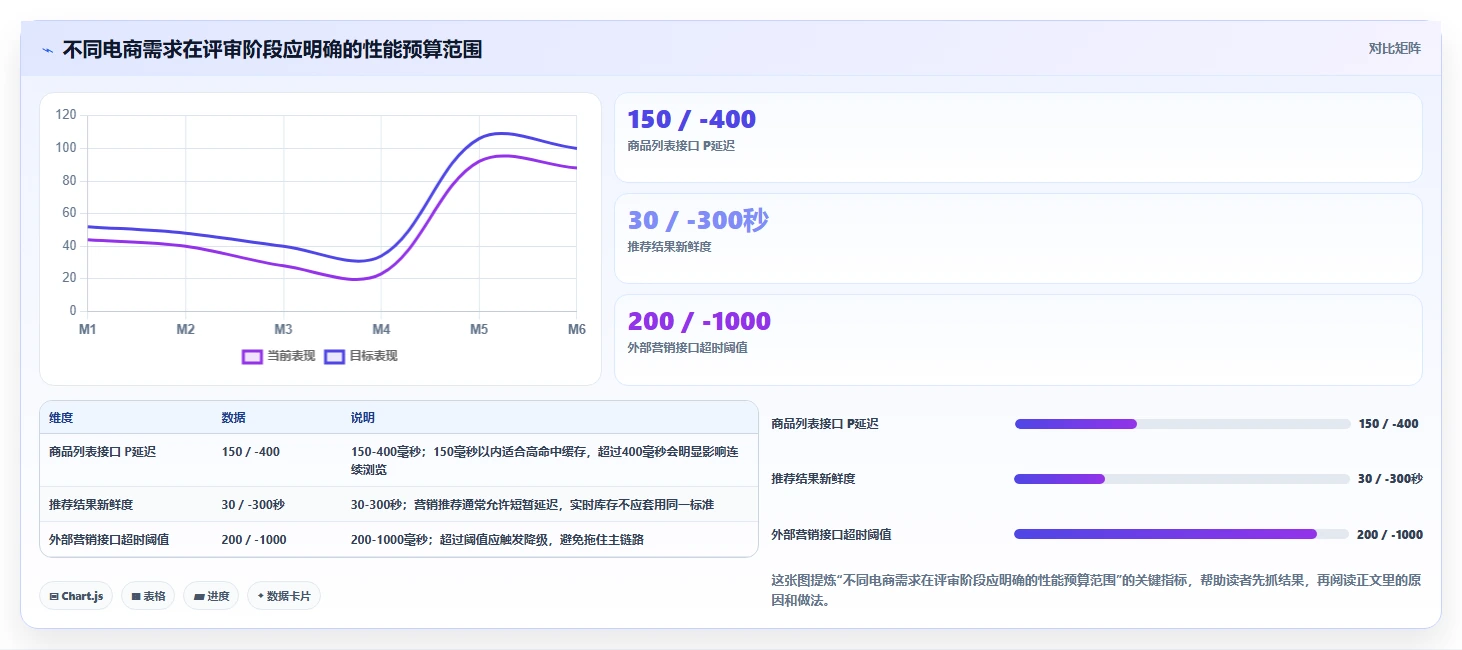The image size is (1462, 650).
Task: Click progress label 外部营销接口超时阈值
Action: pyautogui.click(x=831, y=534)
